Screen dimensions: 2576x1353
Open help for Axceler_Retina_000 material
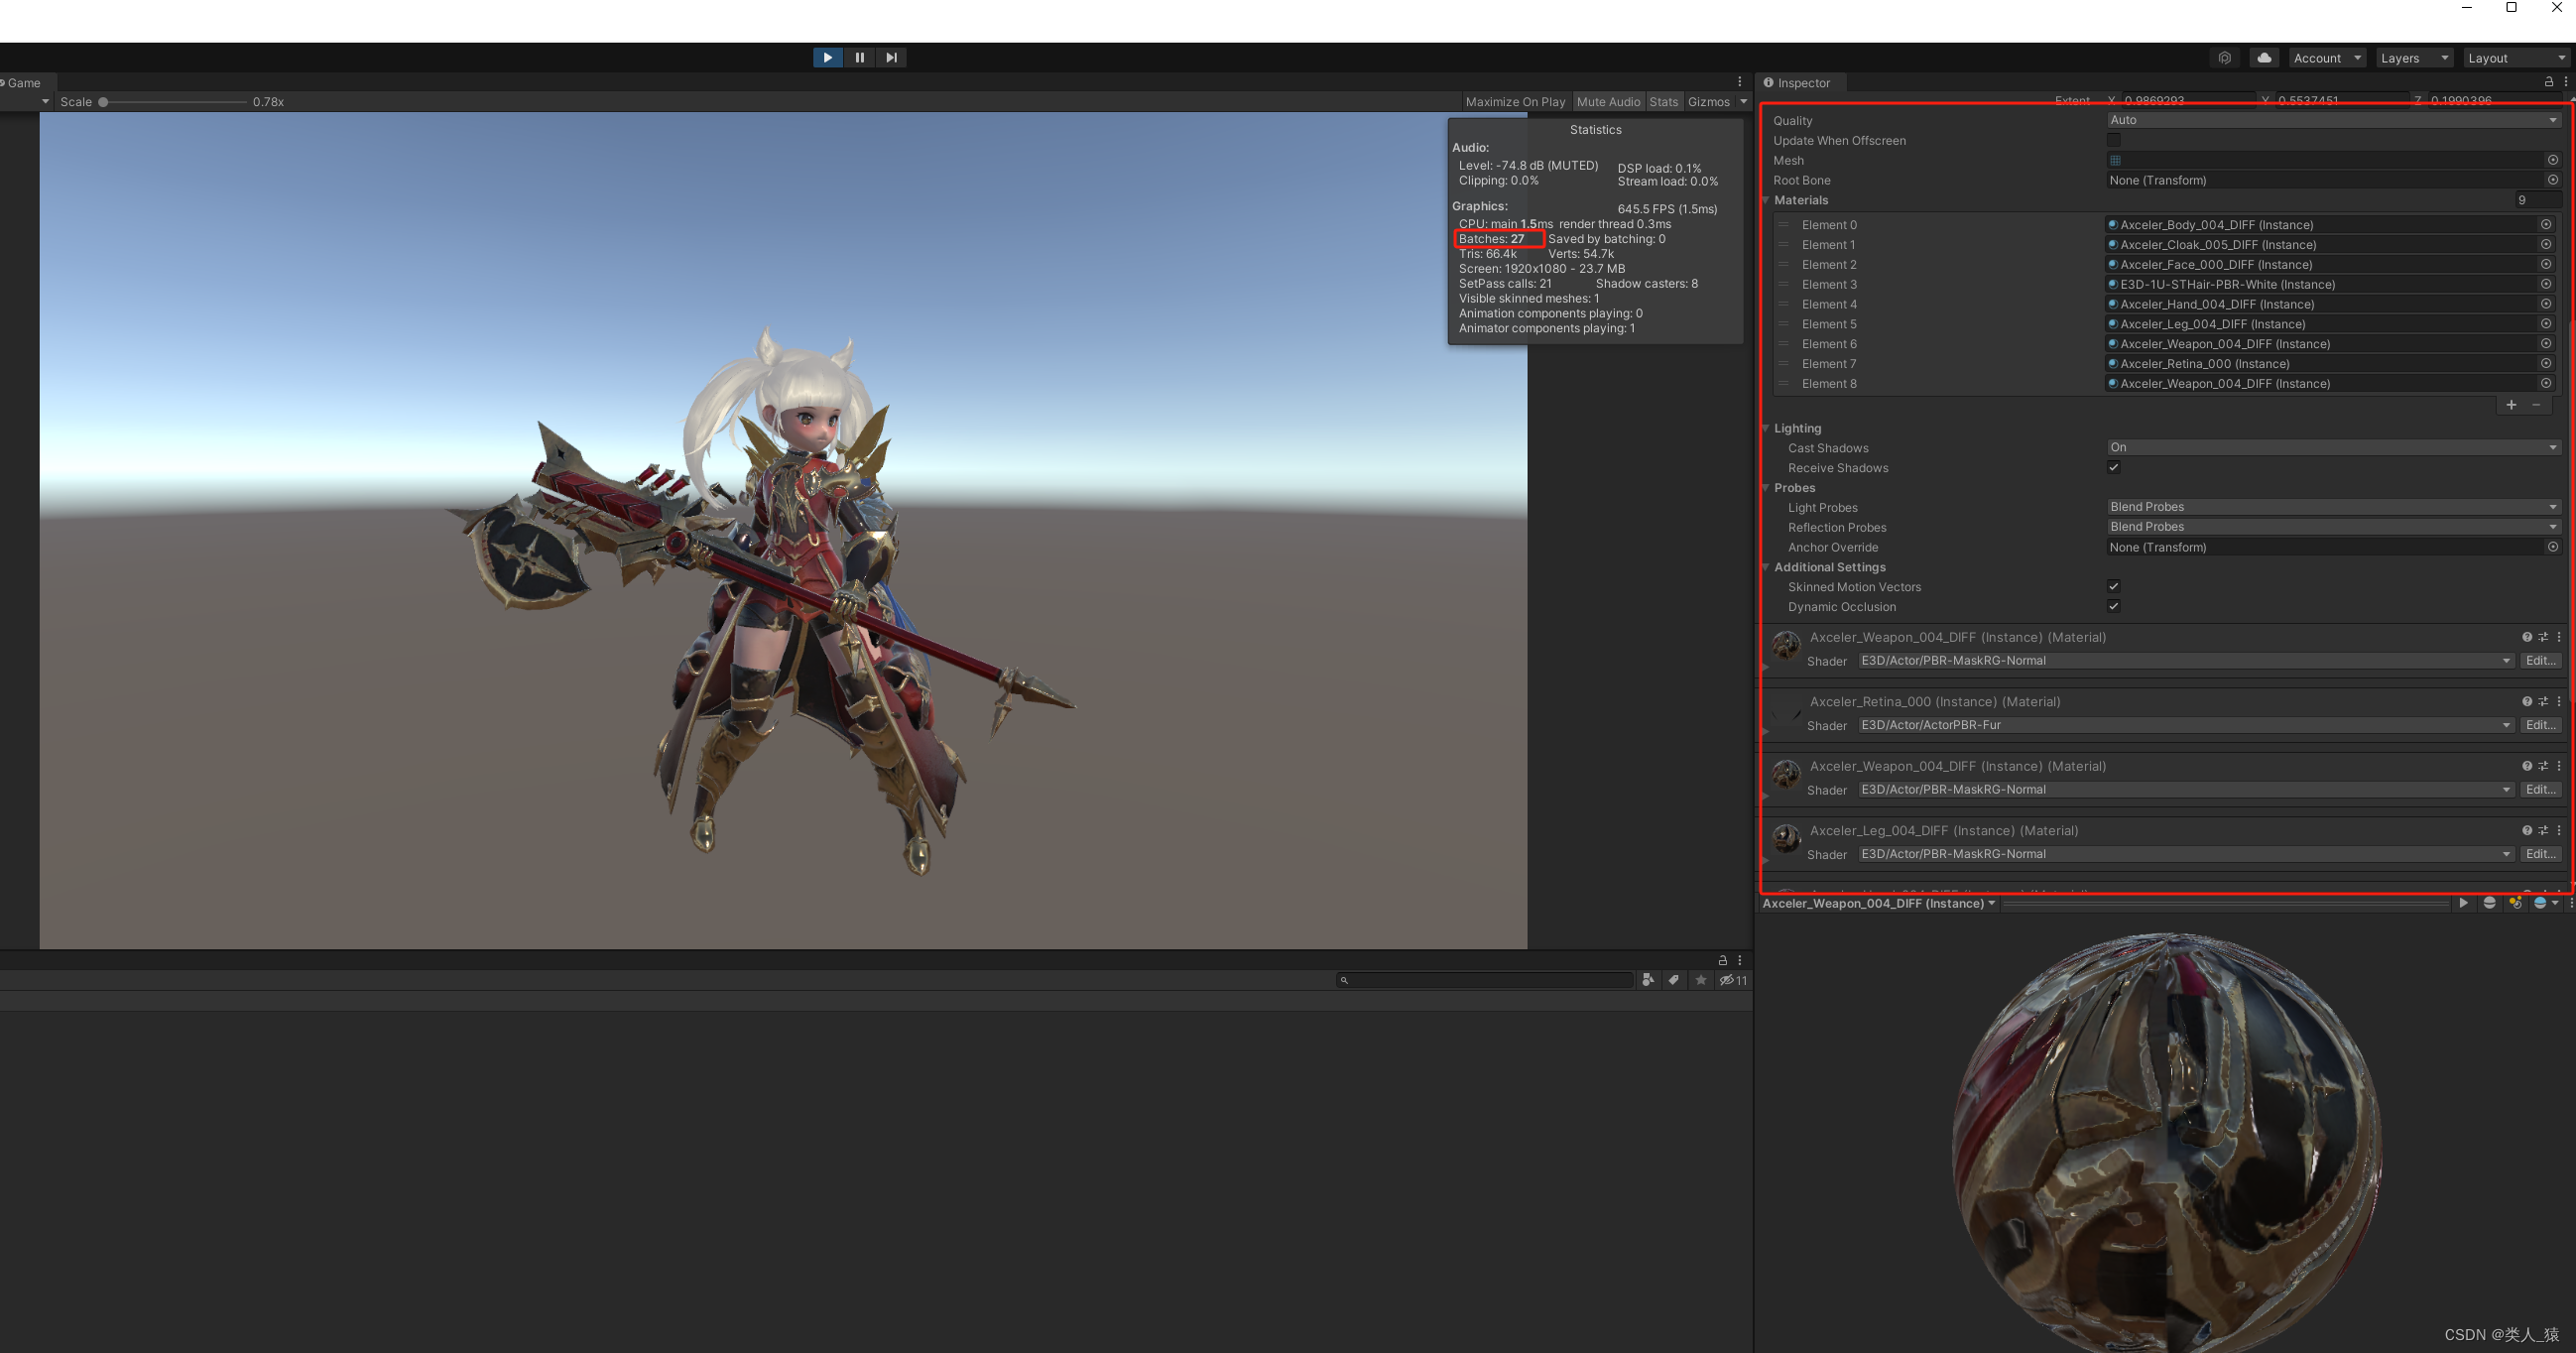click(x=2527, y=702)
